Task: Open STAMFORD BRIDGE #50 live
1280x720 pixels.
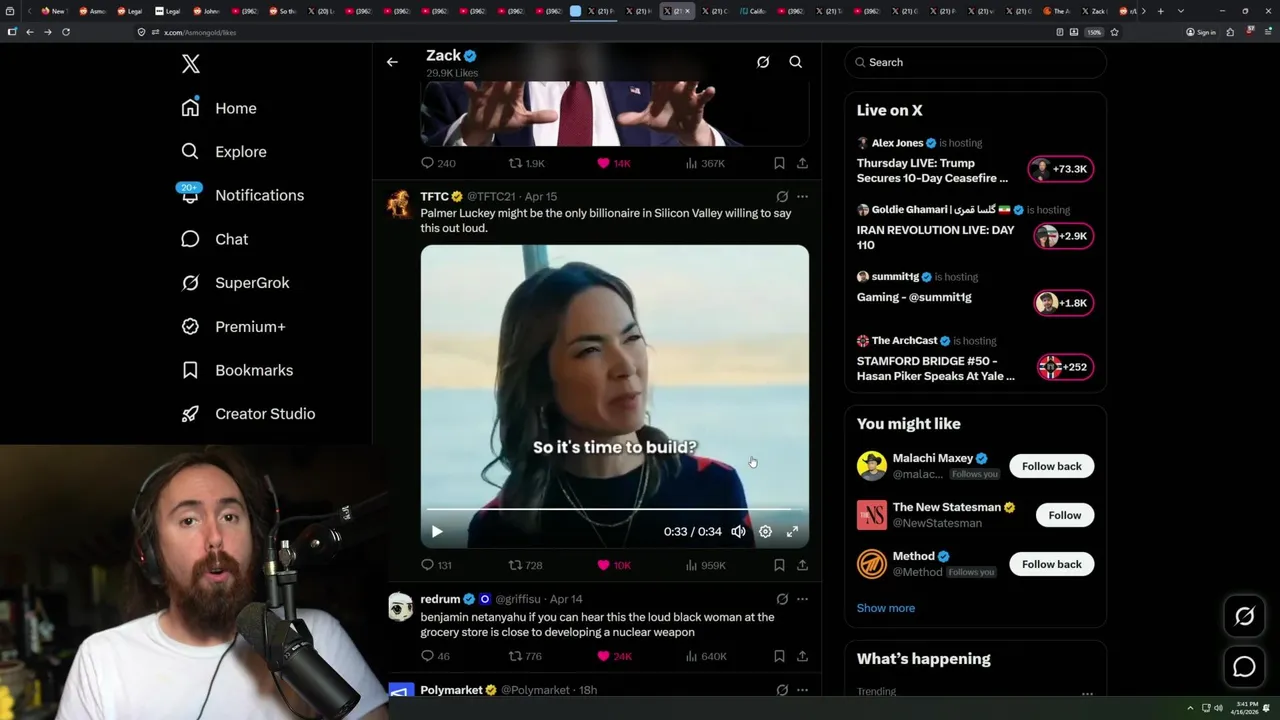Action: click(x=1065, y=367)
